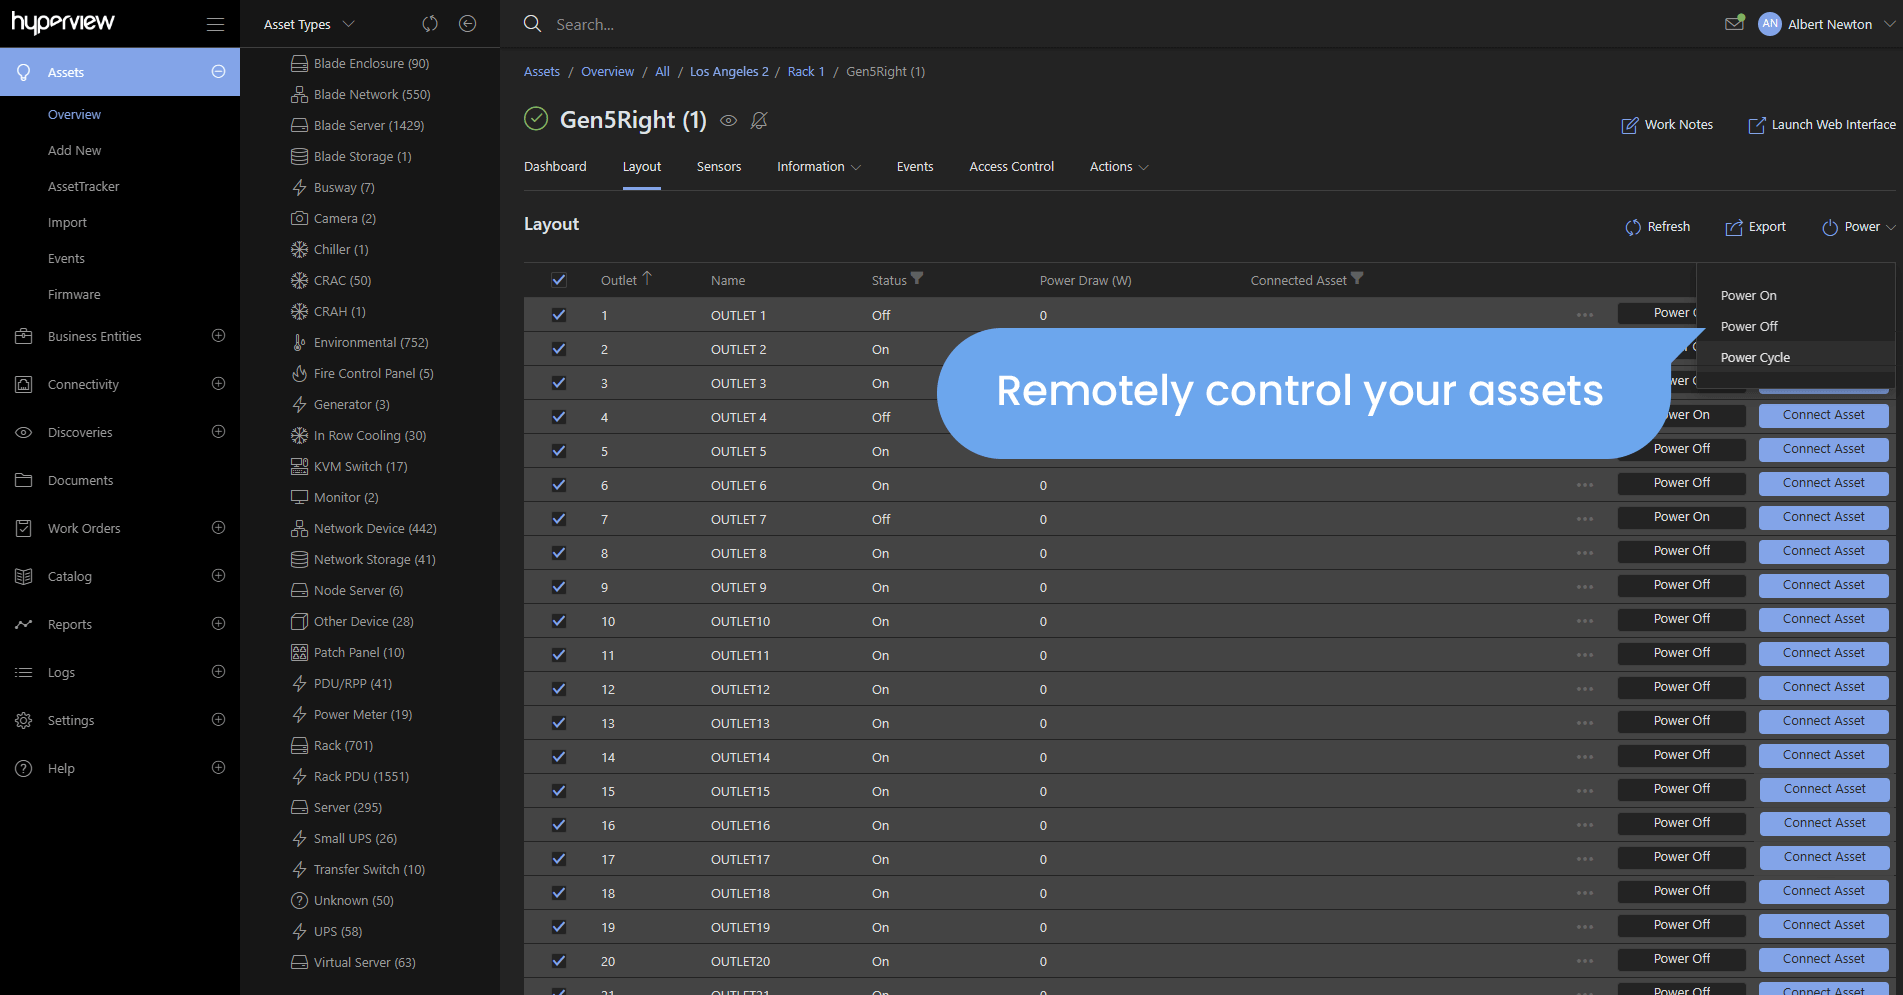Uncheck the select-all checkbox in table header
The image size is (1903, 995).
point(559,280)
